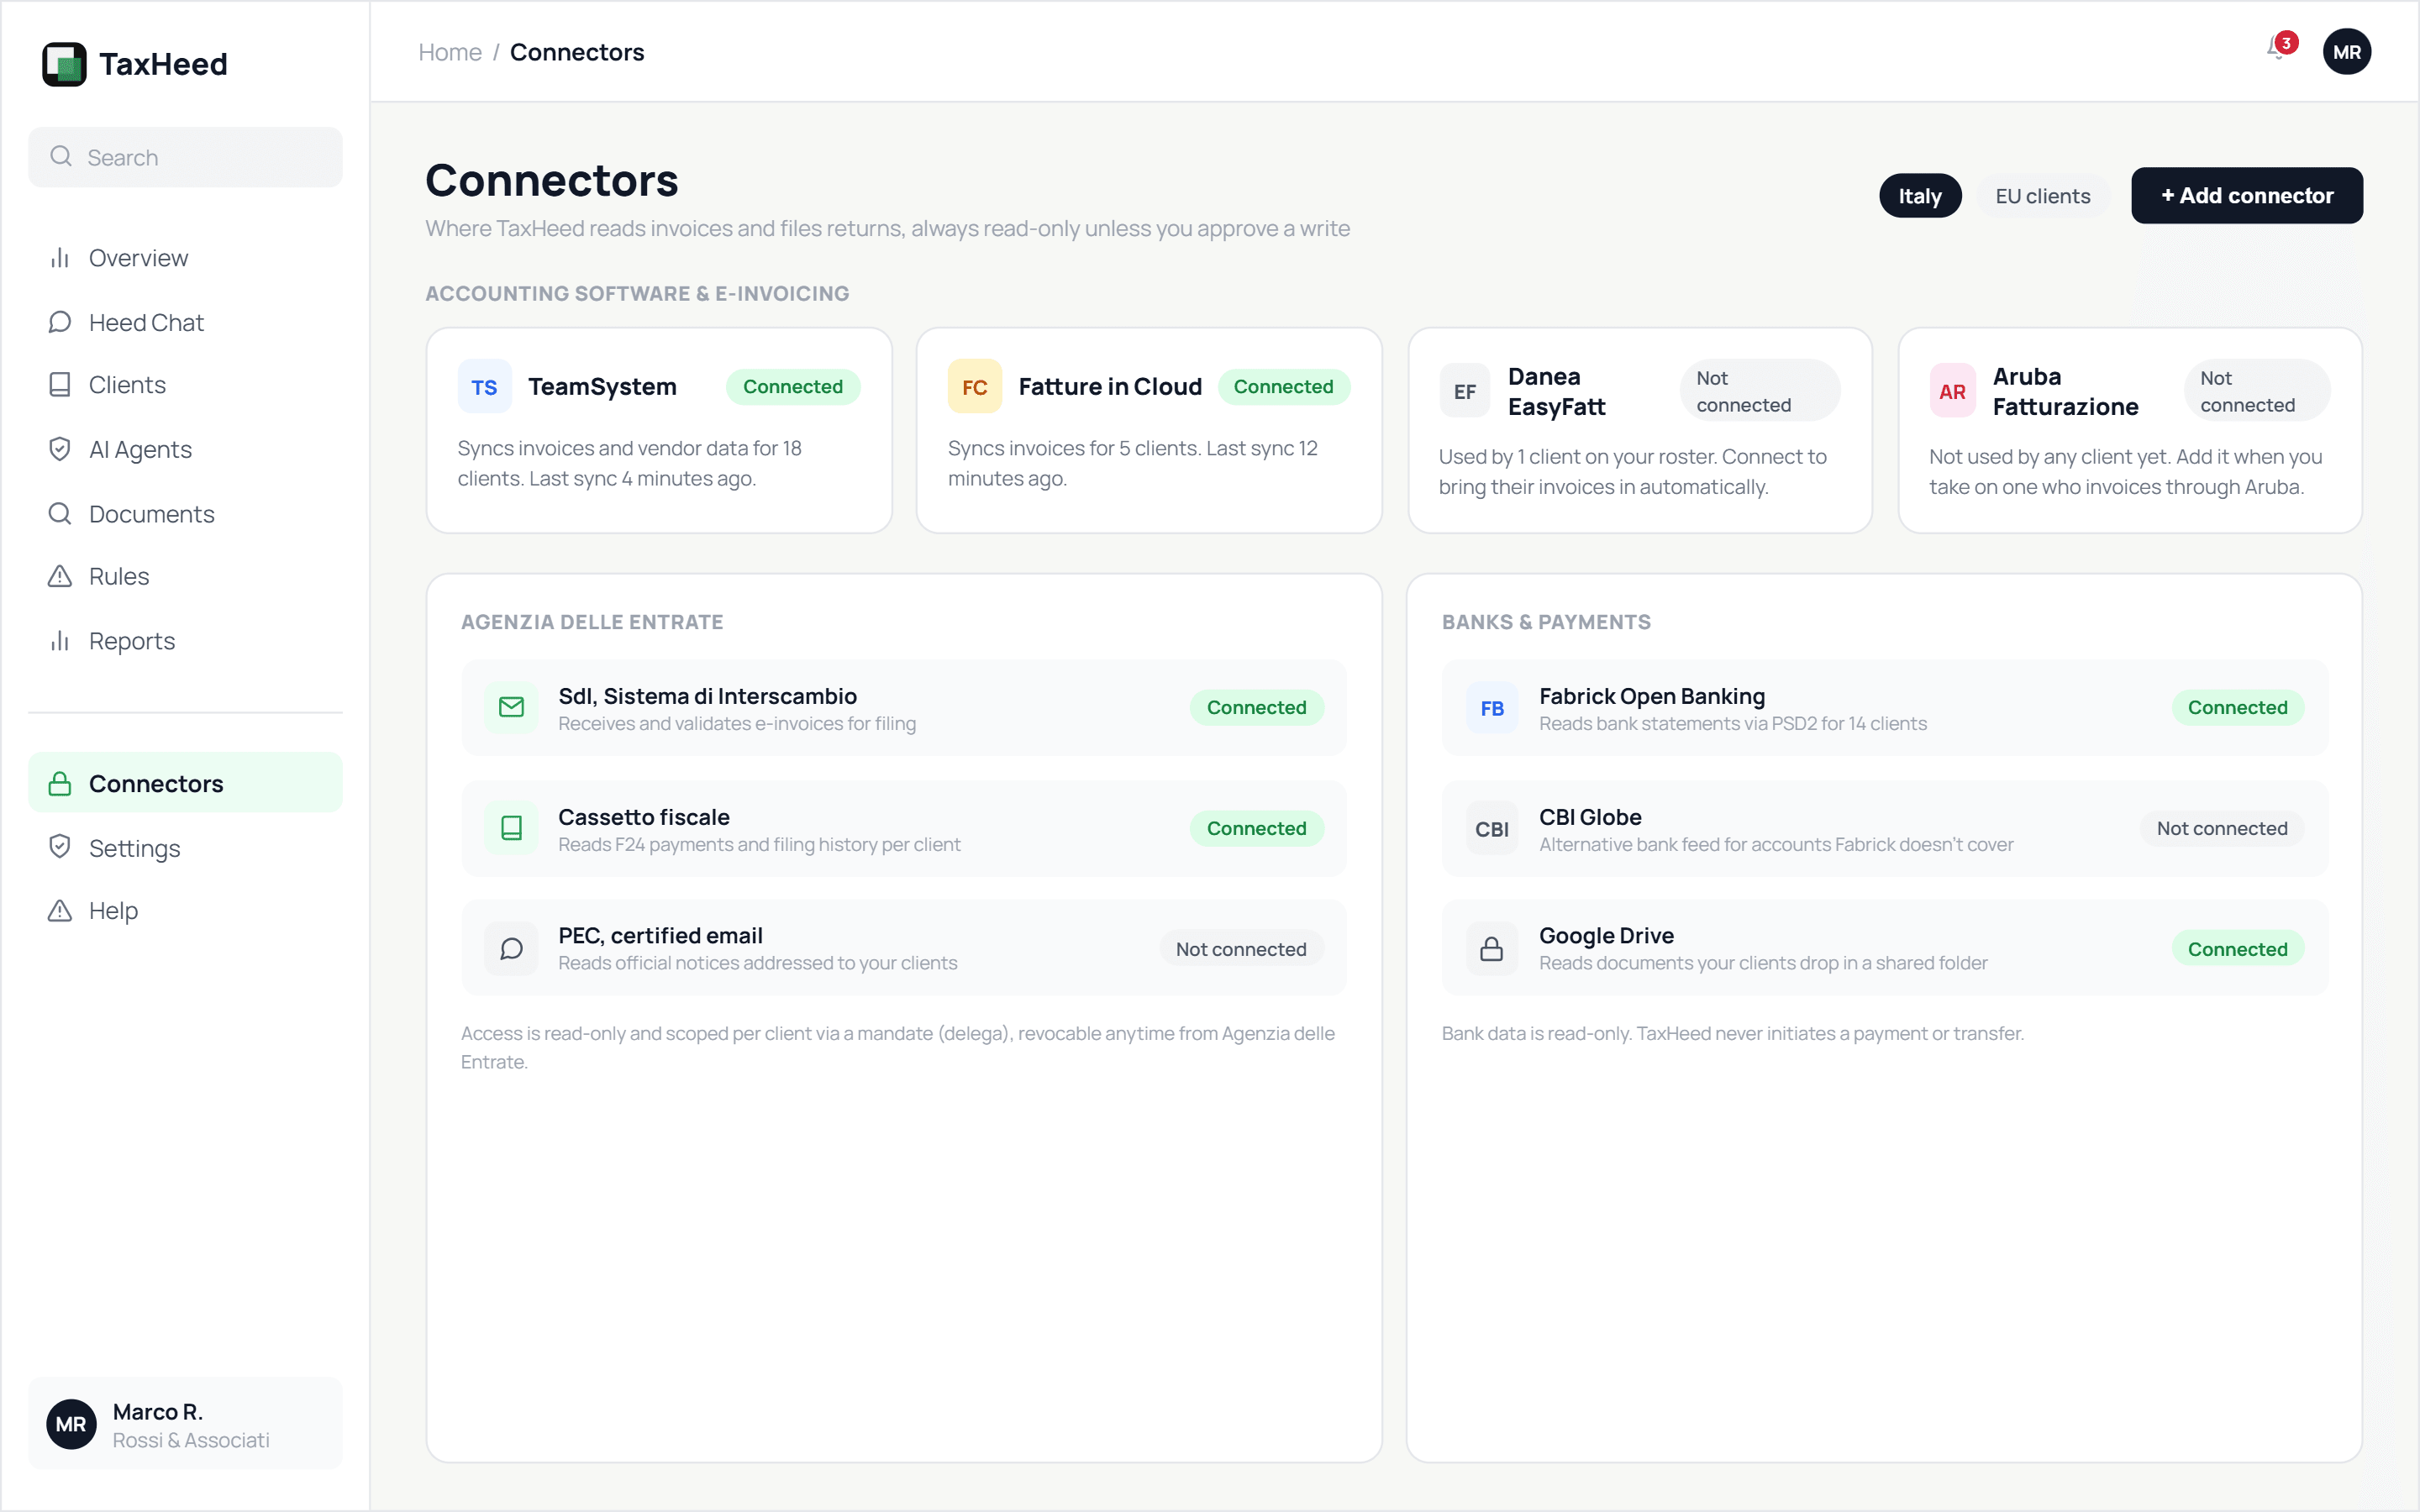
Task: Go to Clients in sidebar
Action: pos(185,385)
